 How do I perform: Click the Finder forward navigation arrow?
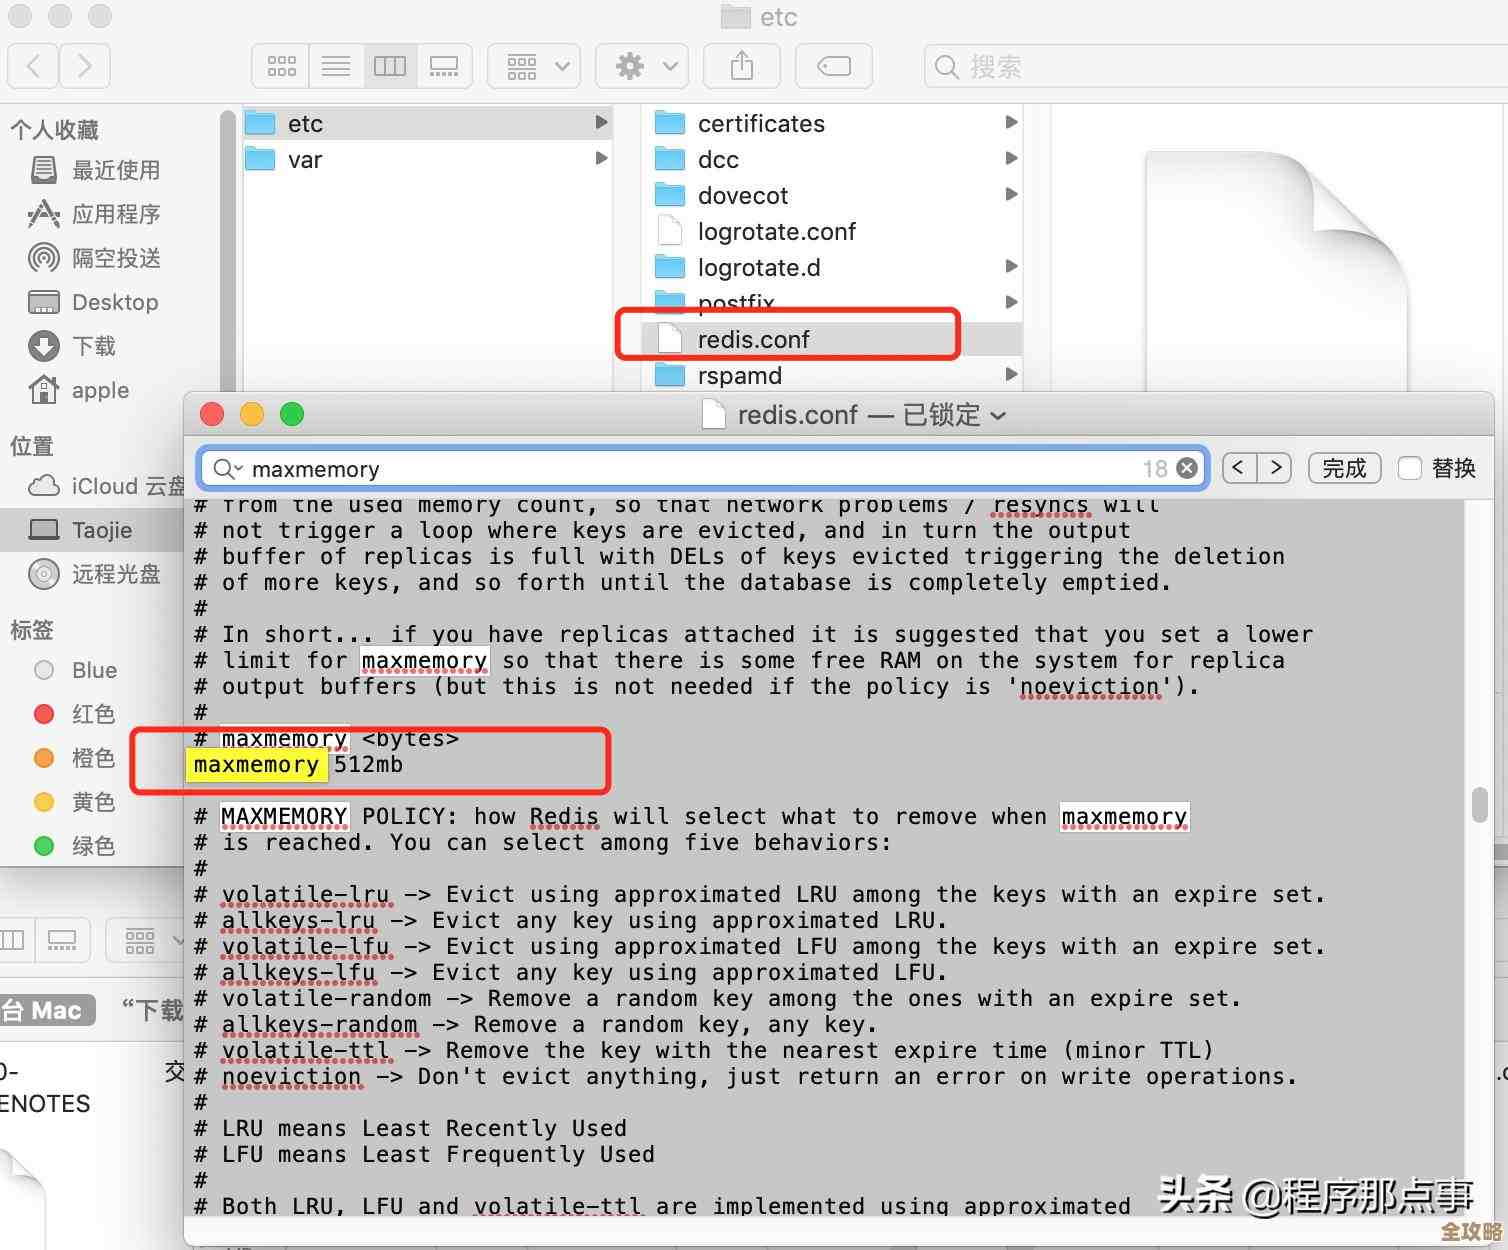coord(85,67)
